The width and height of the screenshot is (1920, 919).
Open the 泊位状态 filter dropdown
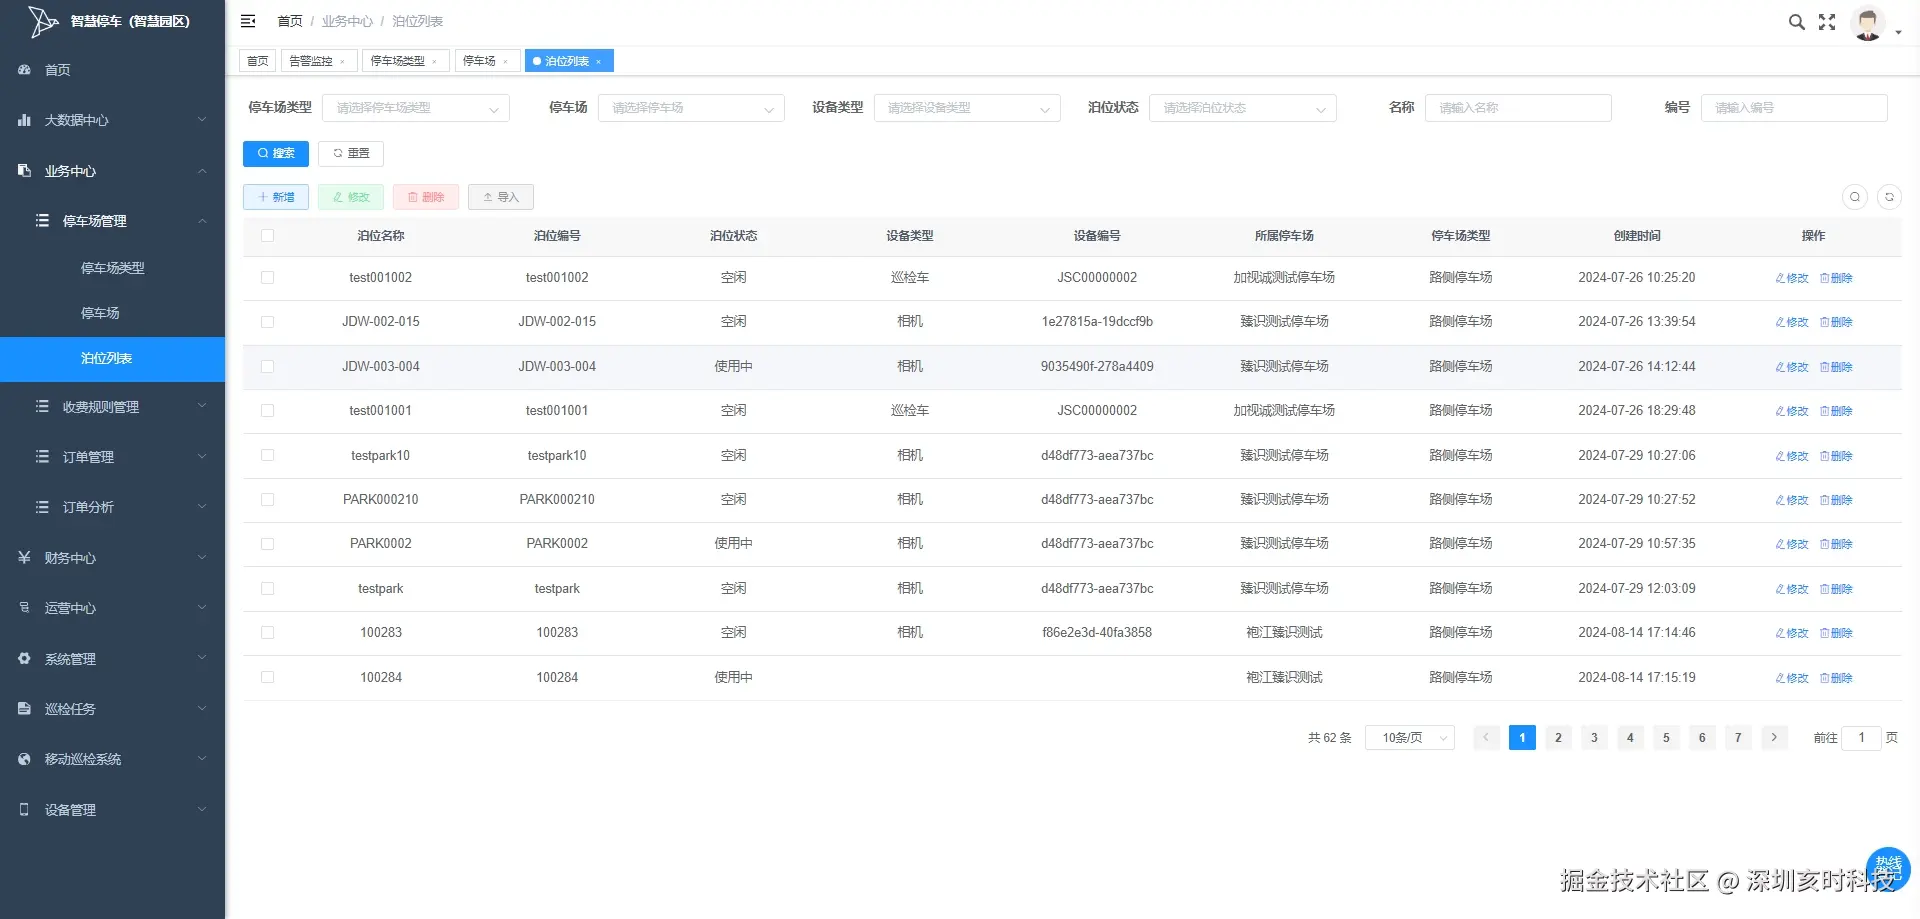[1243, 108]
